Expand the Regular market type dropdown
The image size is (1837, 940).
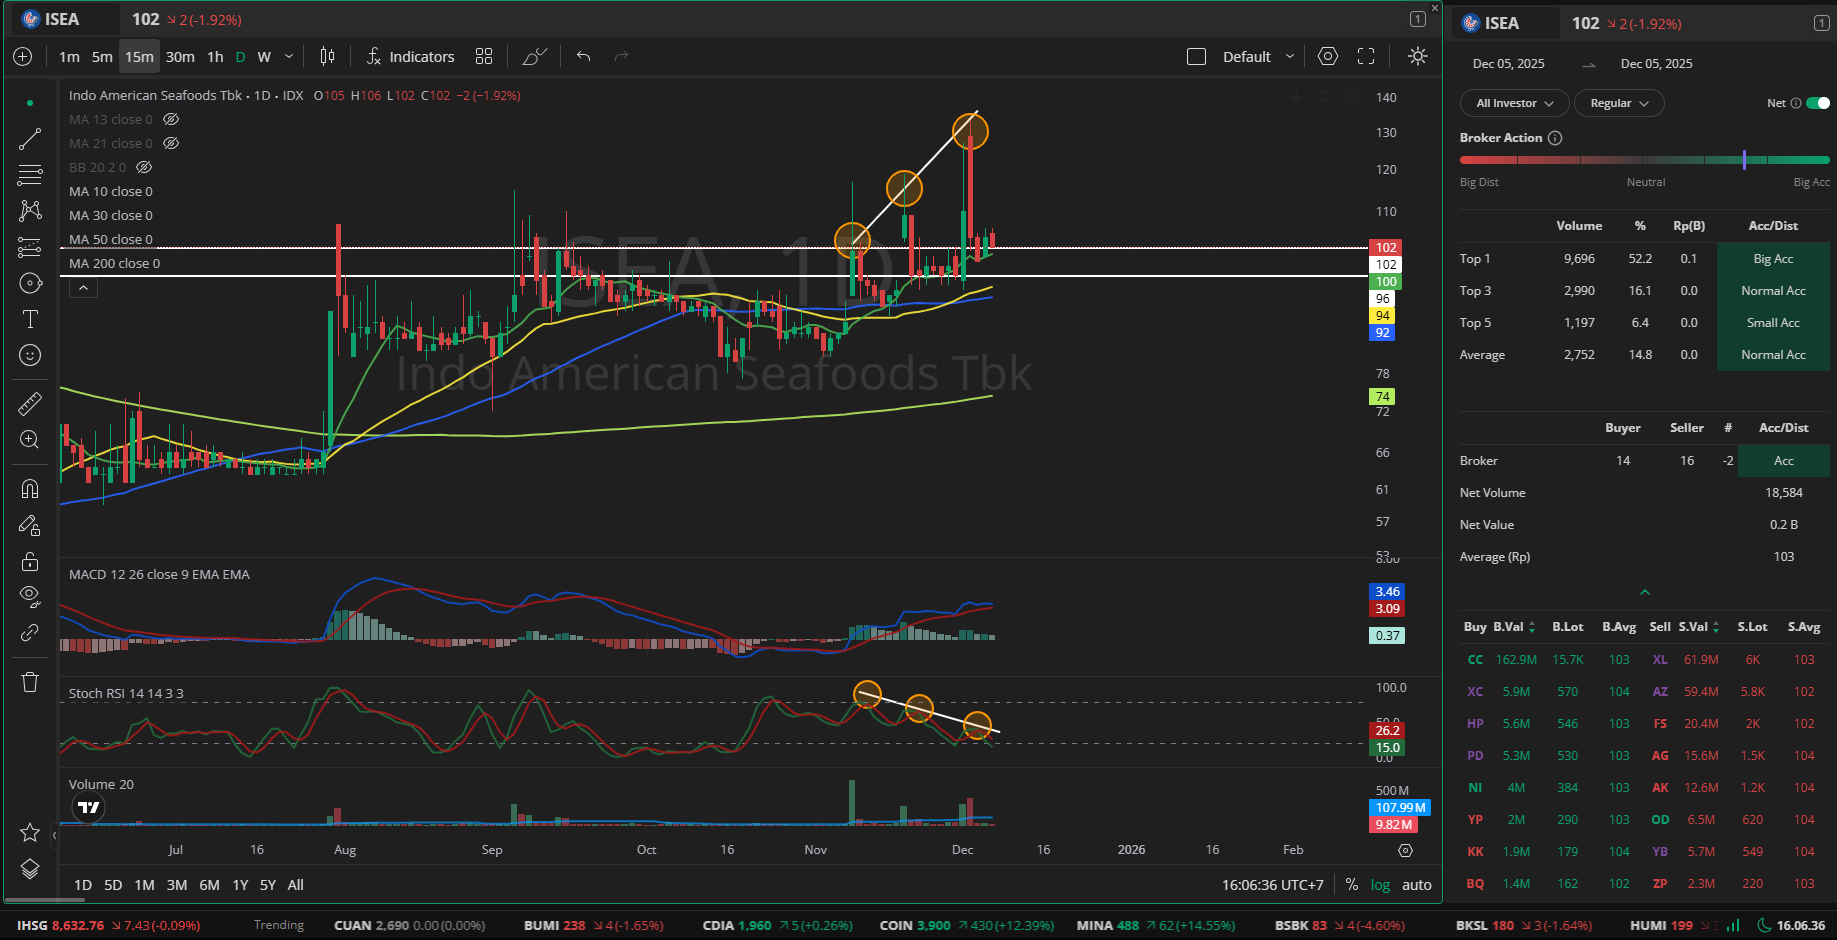click(x=1619, y=103)
